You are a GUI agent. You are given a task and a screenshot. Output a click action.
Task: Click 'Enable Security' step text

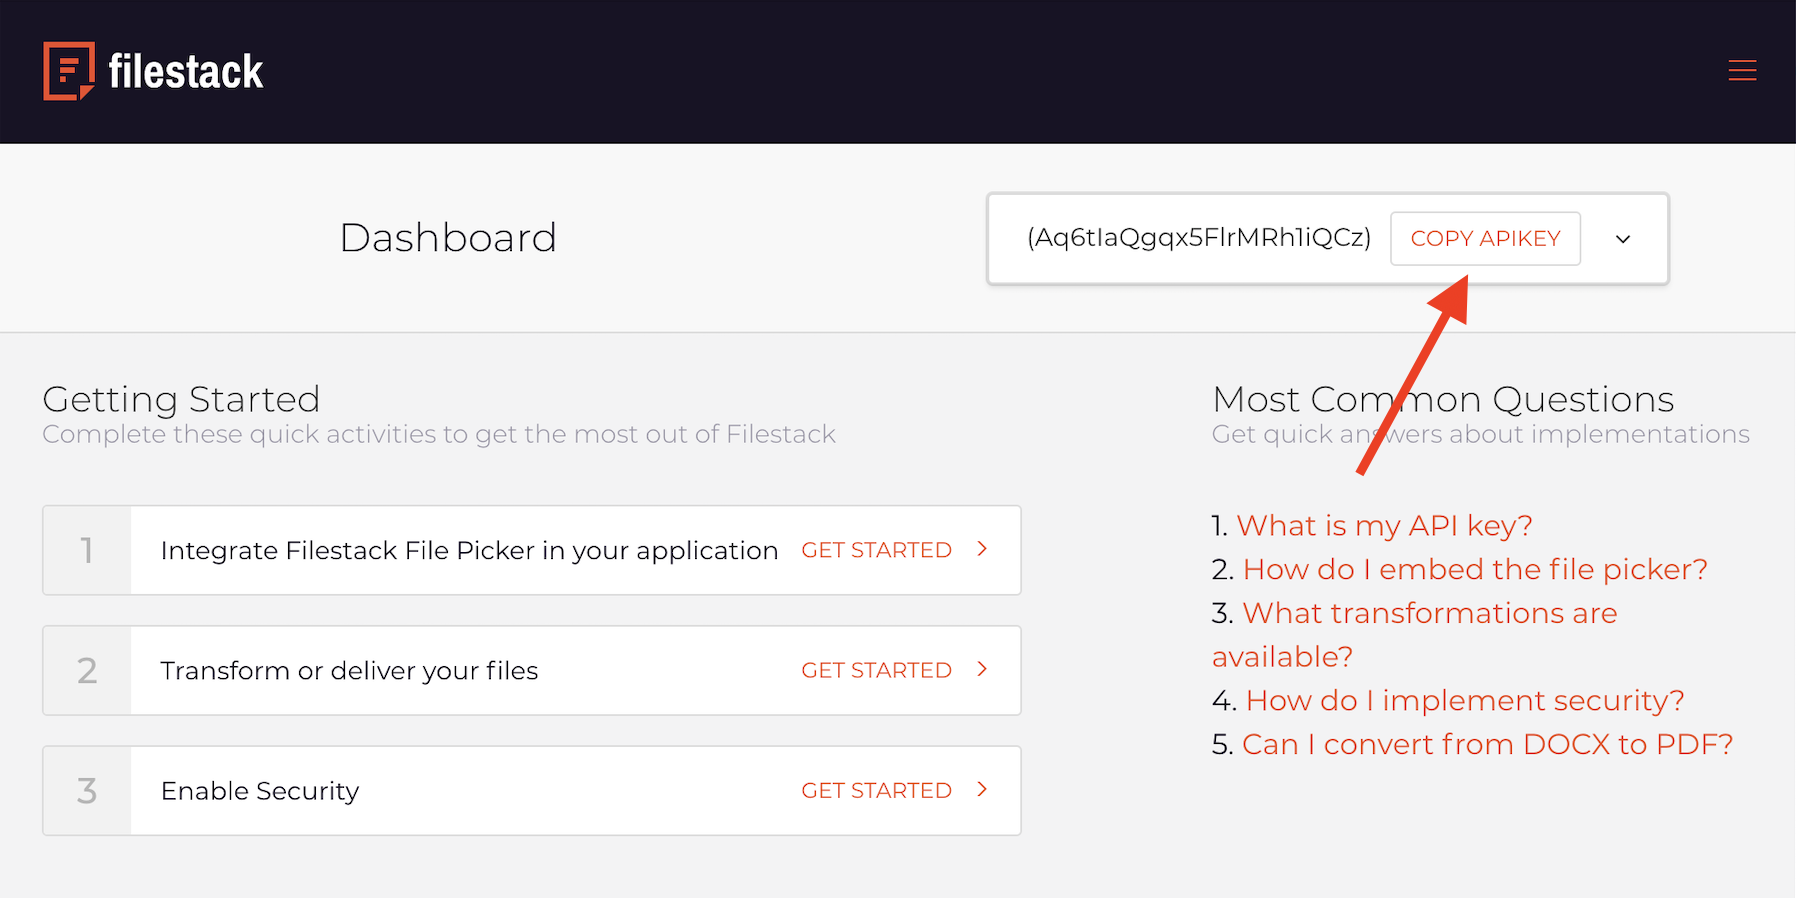tap(260, 791)
